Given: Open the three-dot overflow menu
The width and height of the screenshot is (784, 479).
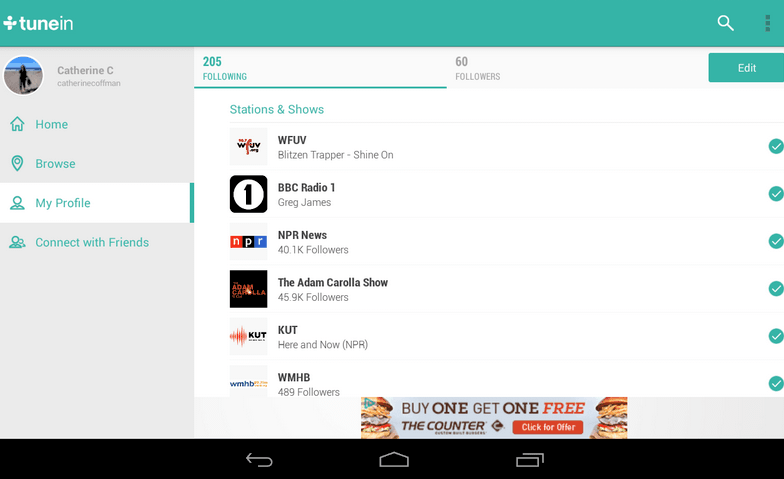Looking at the screenshot, I should point(767,23).
